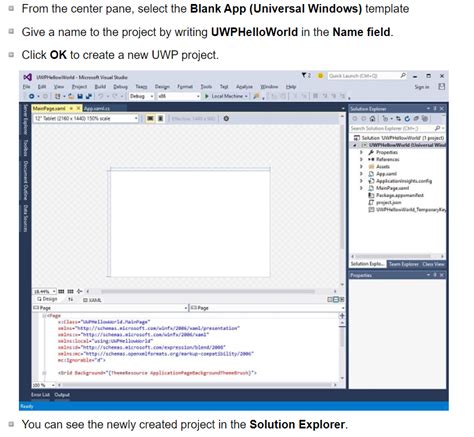This screenshot has height=437, width=474.
Task: Switch to the App.xaml.cs tab
Action: tap(97, 109)
